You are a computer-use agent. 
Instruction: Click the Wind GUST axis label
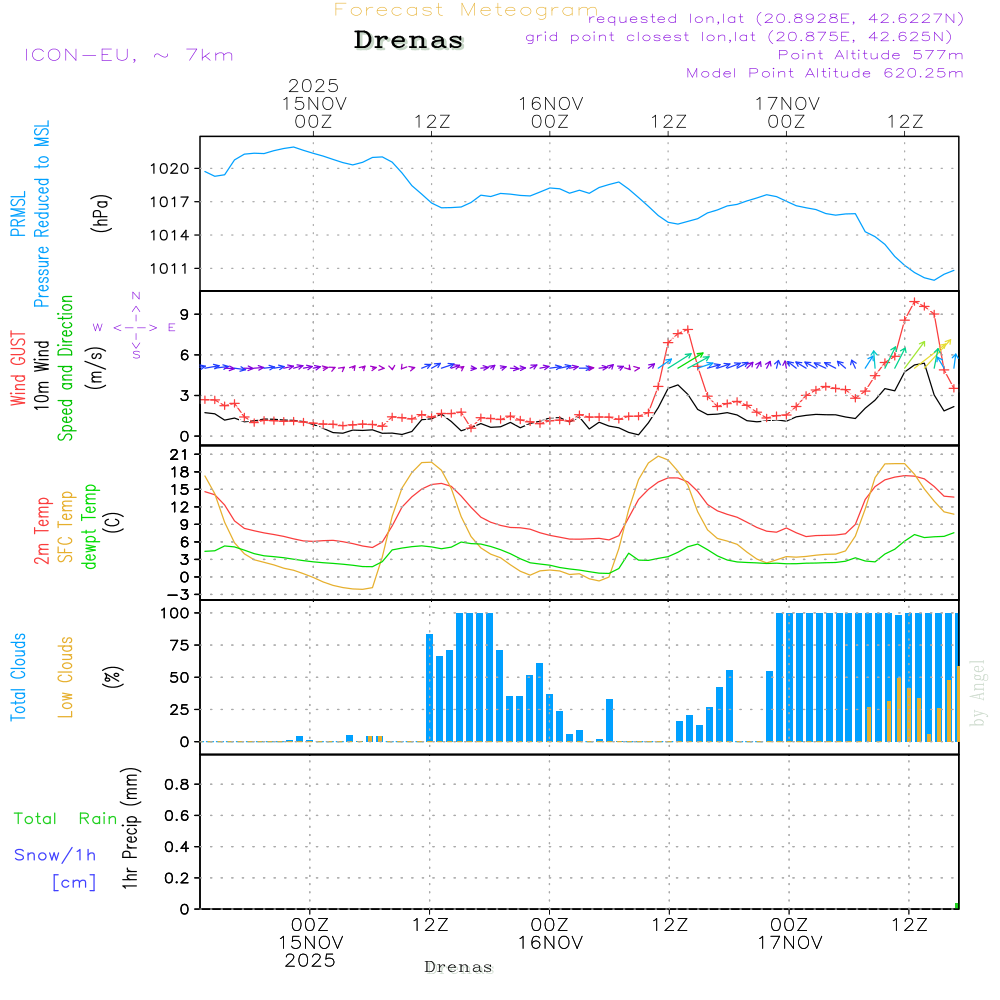[19, 370]
